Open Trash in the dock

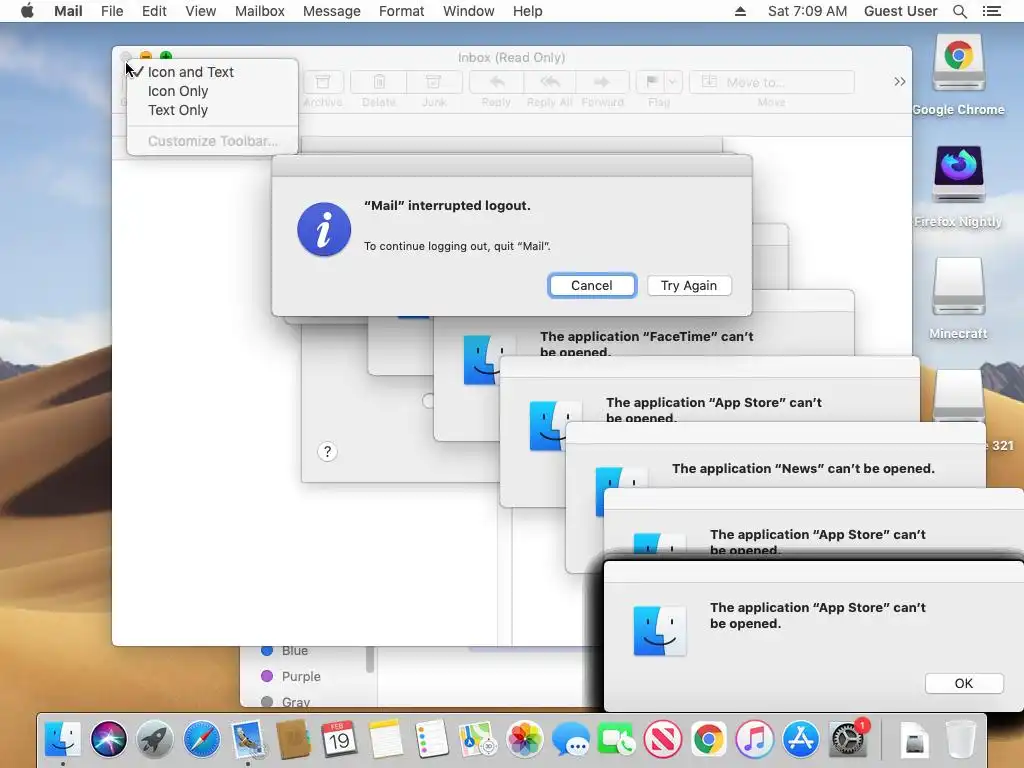click(x=961, y=739)
